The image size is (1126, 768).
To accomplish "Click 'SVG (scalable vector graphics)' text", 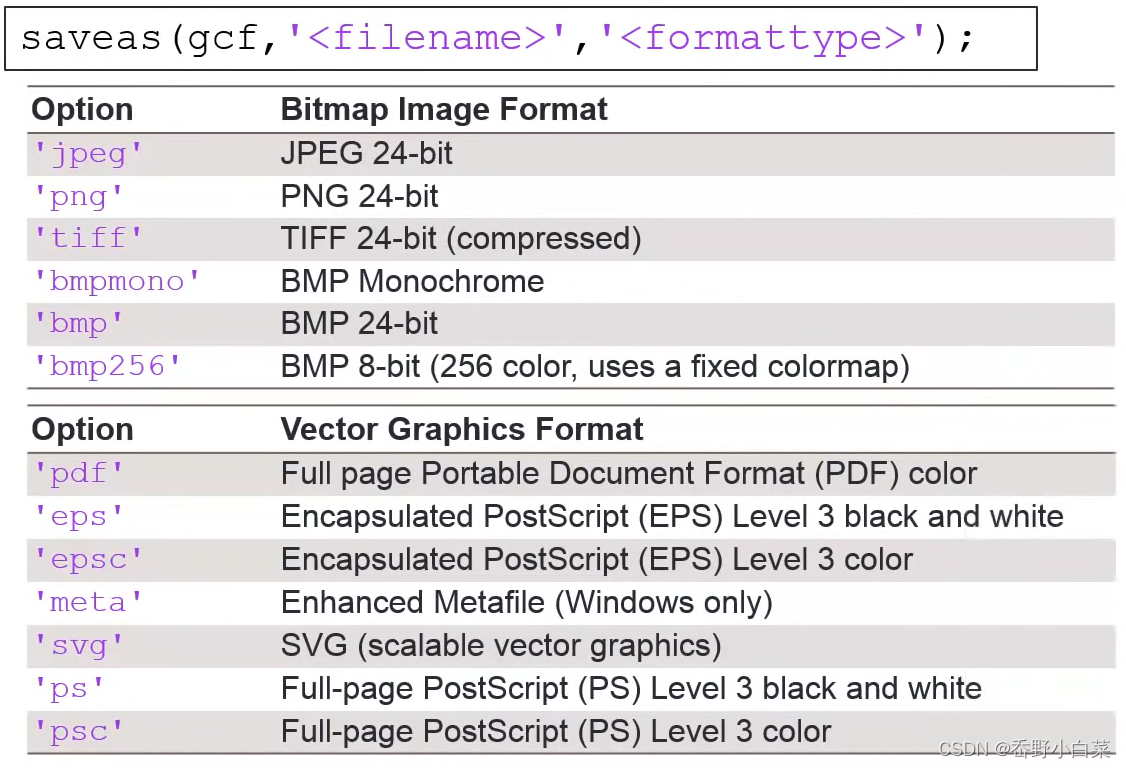I will [x=501, y=646].
